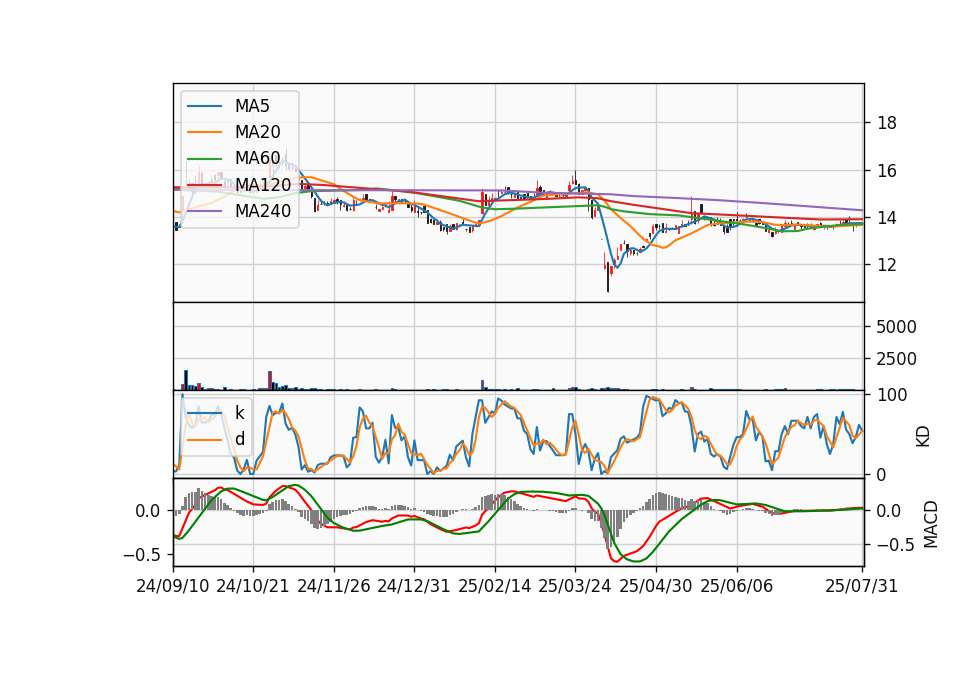The image size is (960, 690).
Task: Click the green MA60 legend line sample
Action: (x=204, y=159)
